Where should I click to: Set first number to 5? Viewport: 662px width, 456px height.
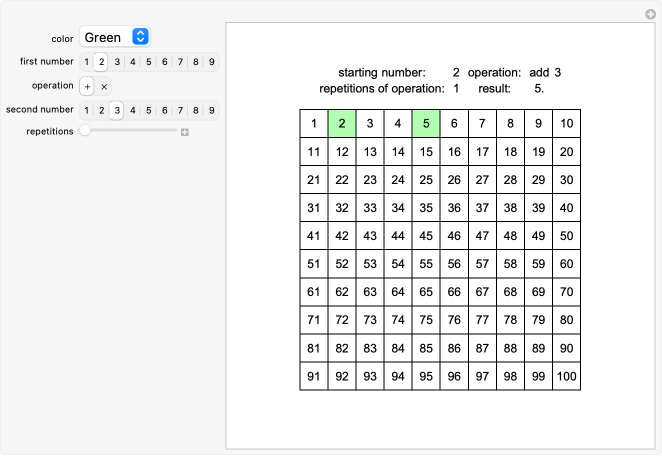(x=149, y=62)
